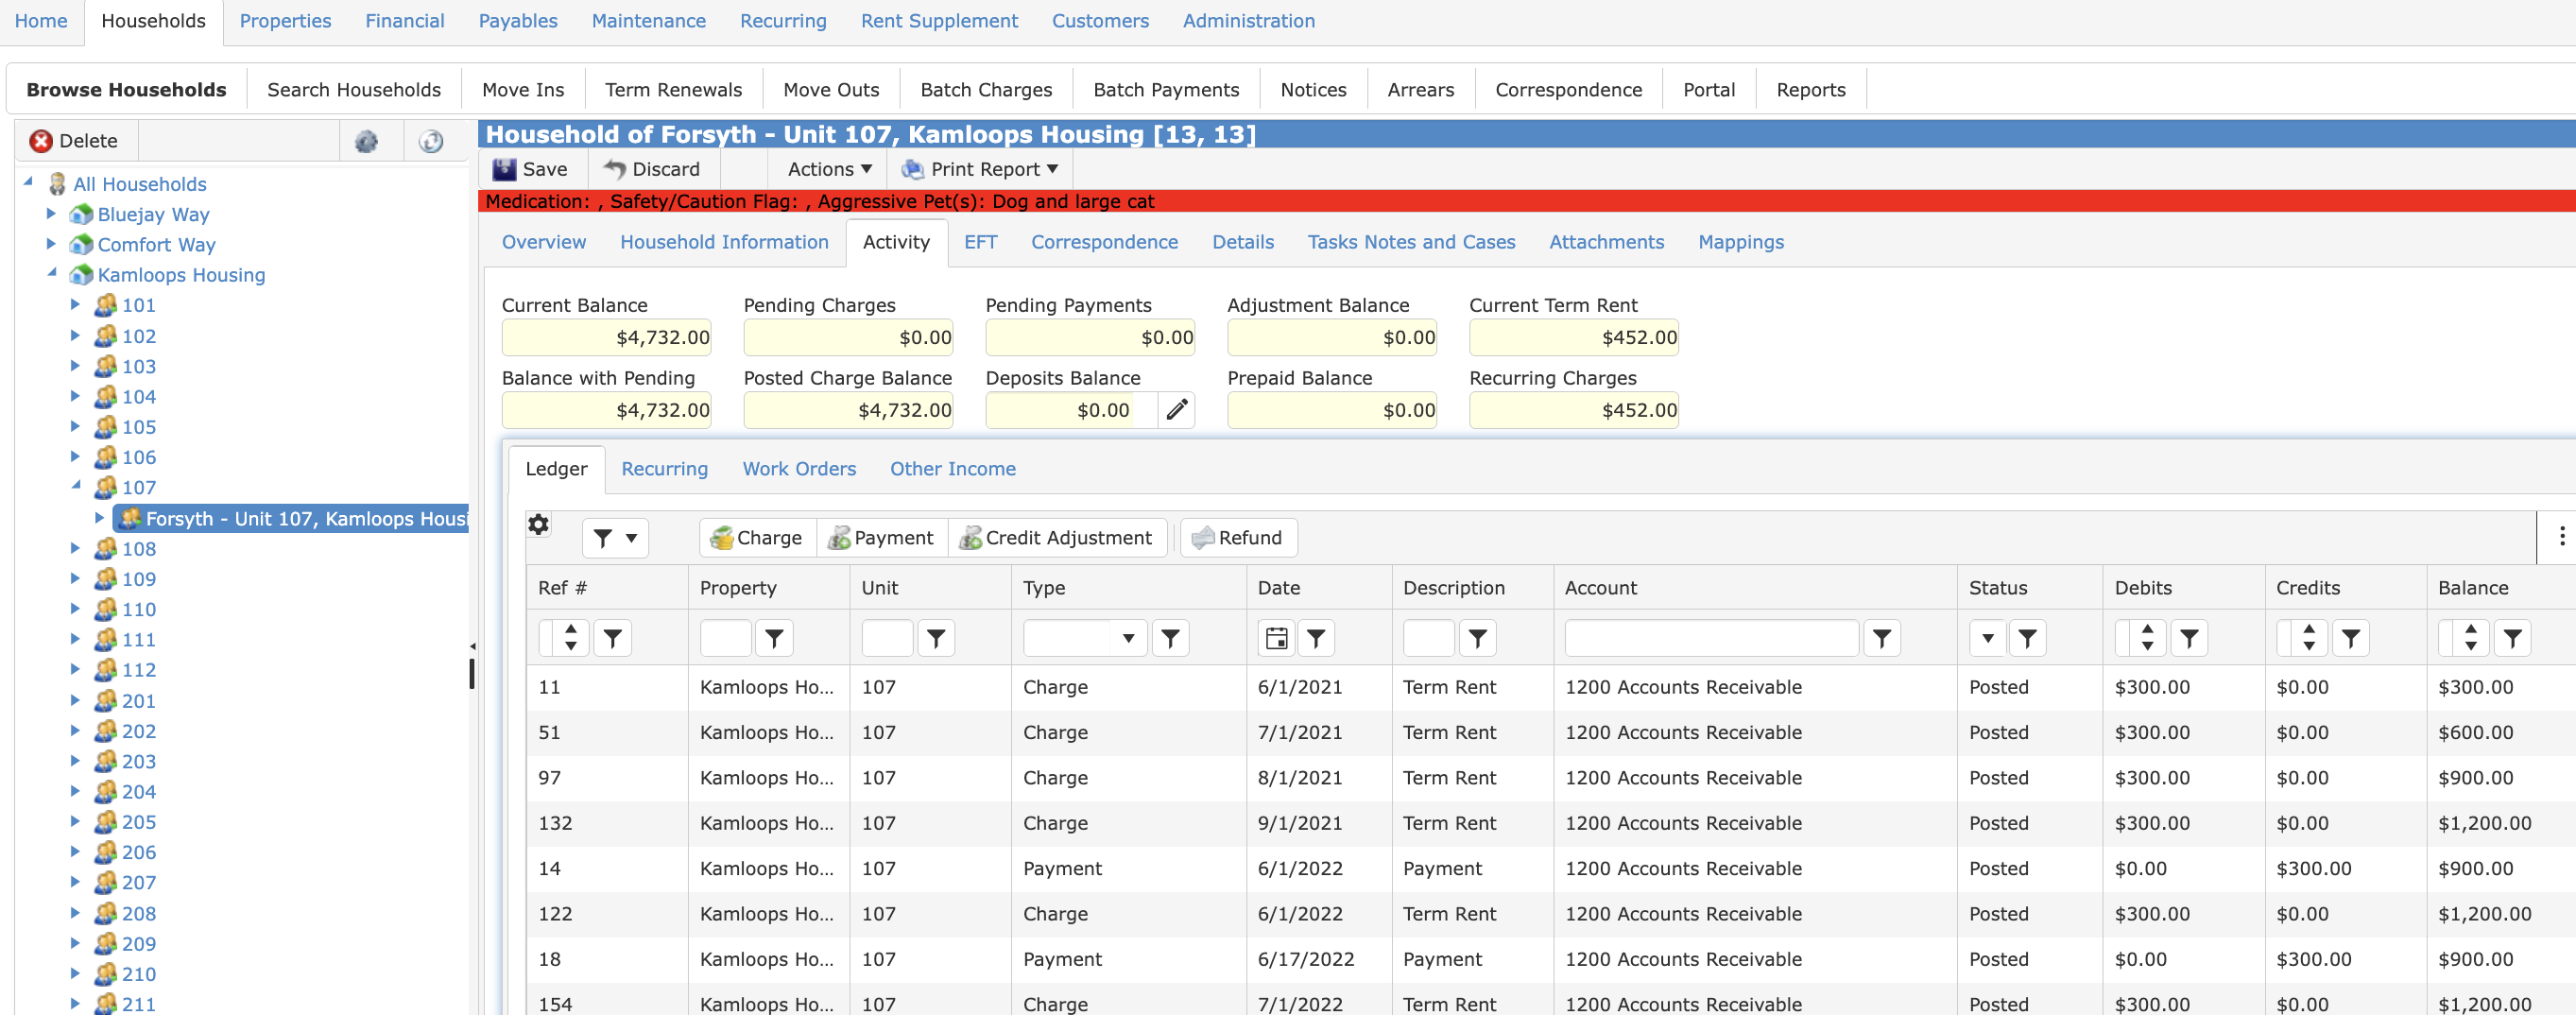Collapse the unit 107 tree node
The image size is (2576, 1015).
point(76,486)
